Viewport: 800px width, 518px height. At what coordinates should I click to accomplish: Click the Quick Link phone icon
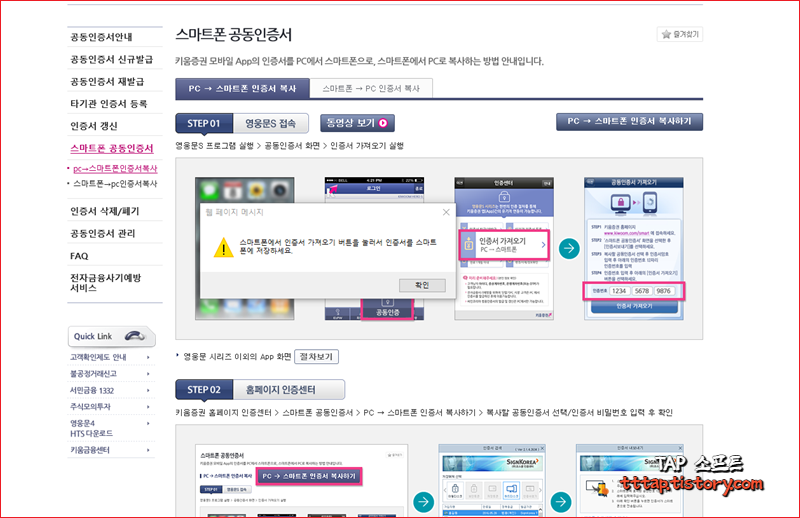coord(135,336)
